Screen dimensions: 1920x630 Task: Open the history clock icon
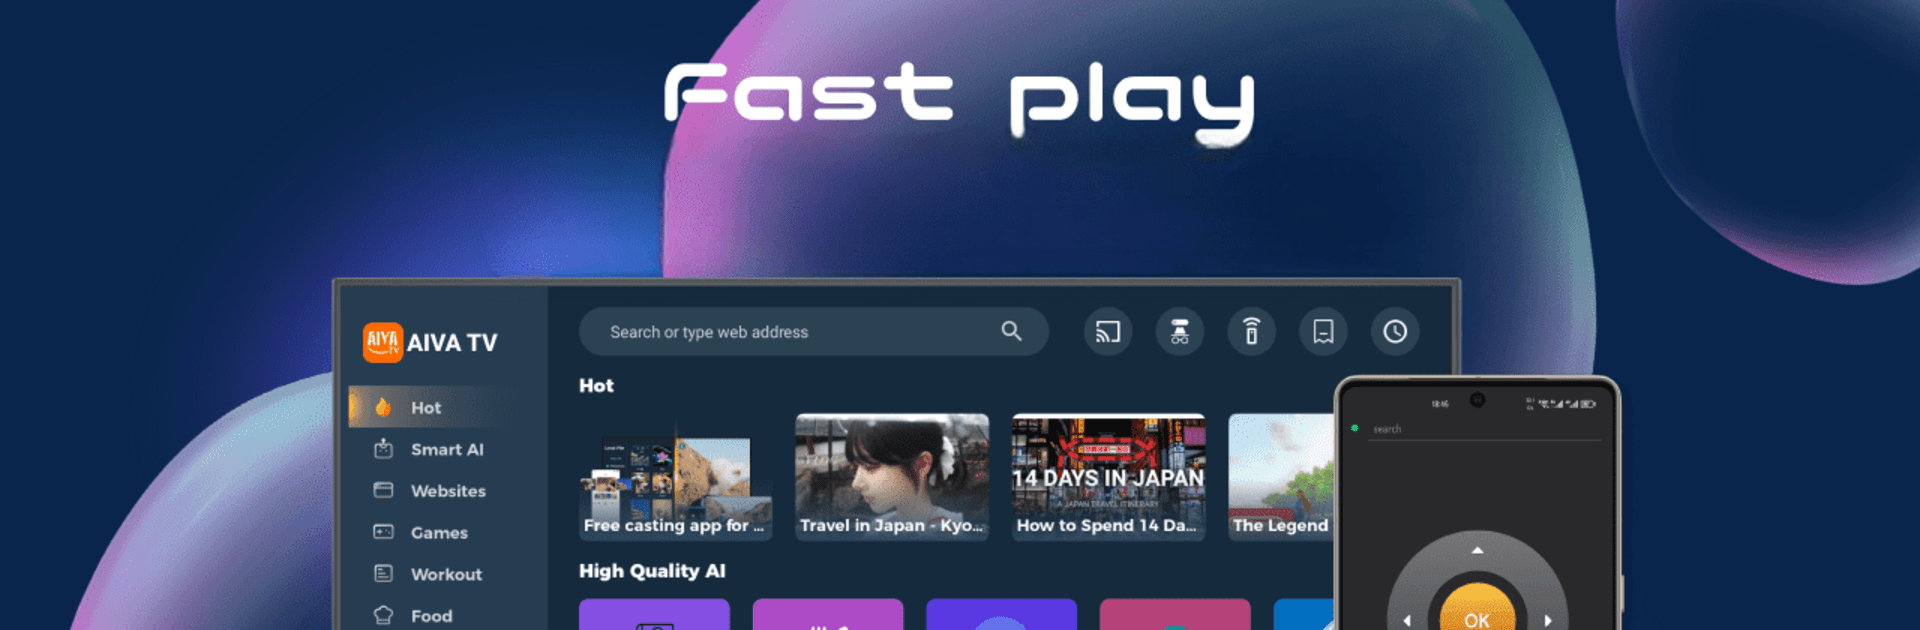[1395, 332]
